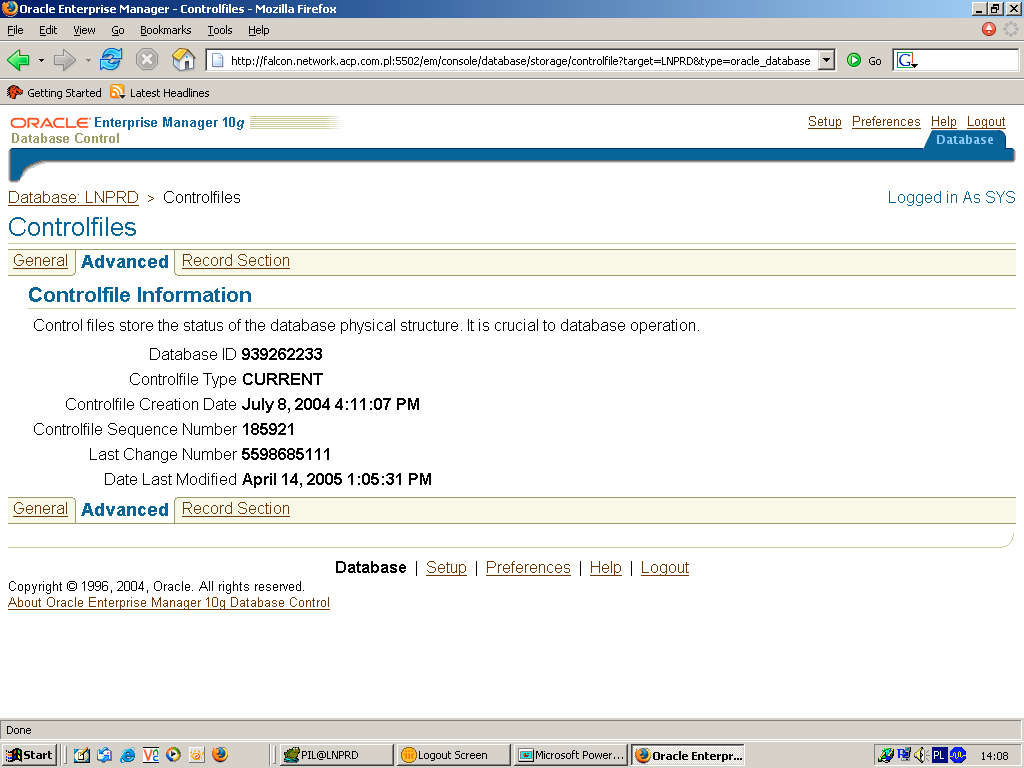This screenshot has width=1024, height=768.
Task: Click the Logged in As SYS text
Action: click(951, 197)
